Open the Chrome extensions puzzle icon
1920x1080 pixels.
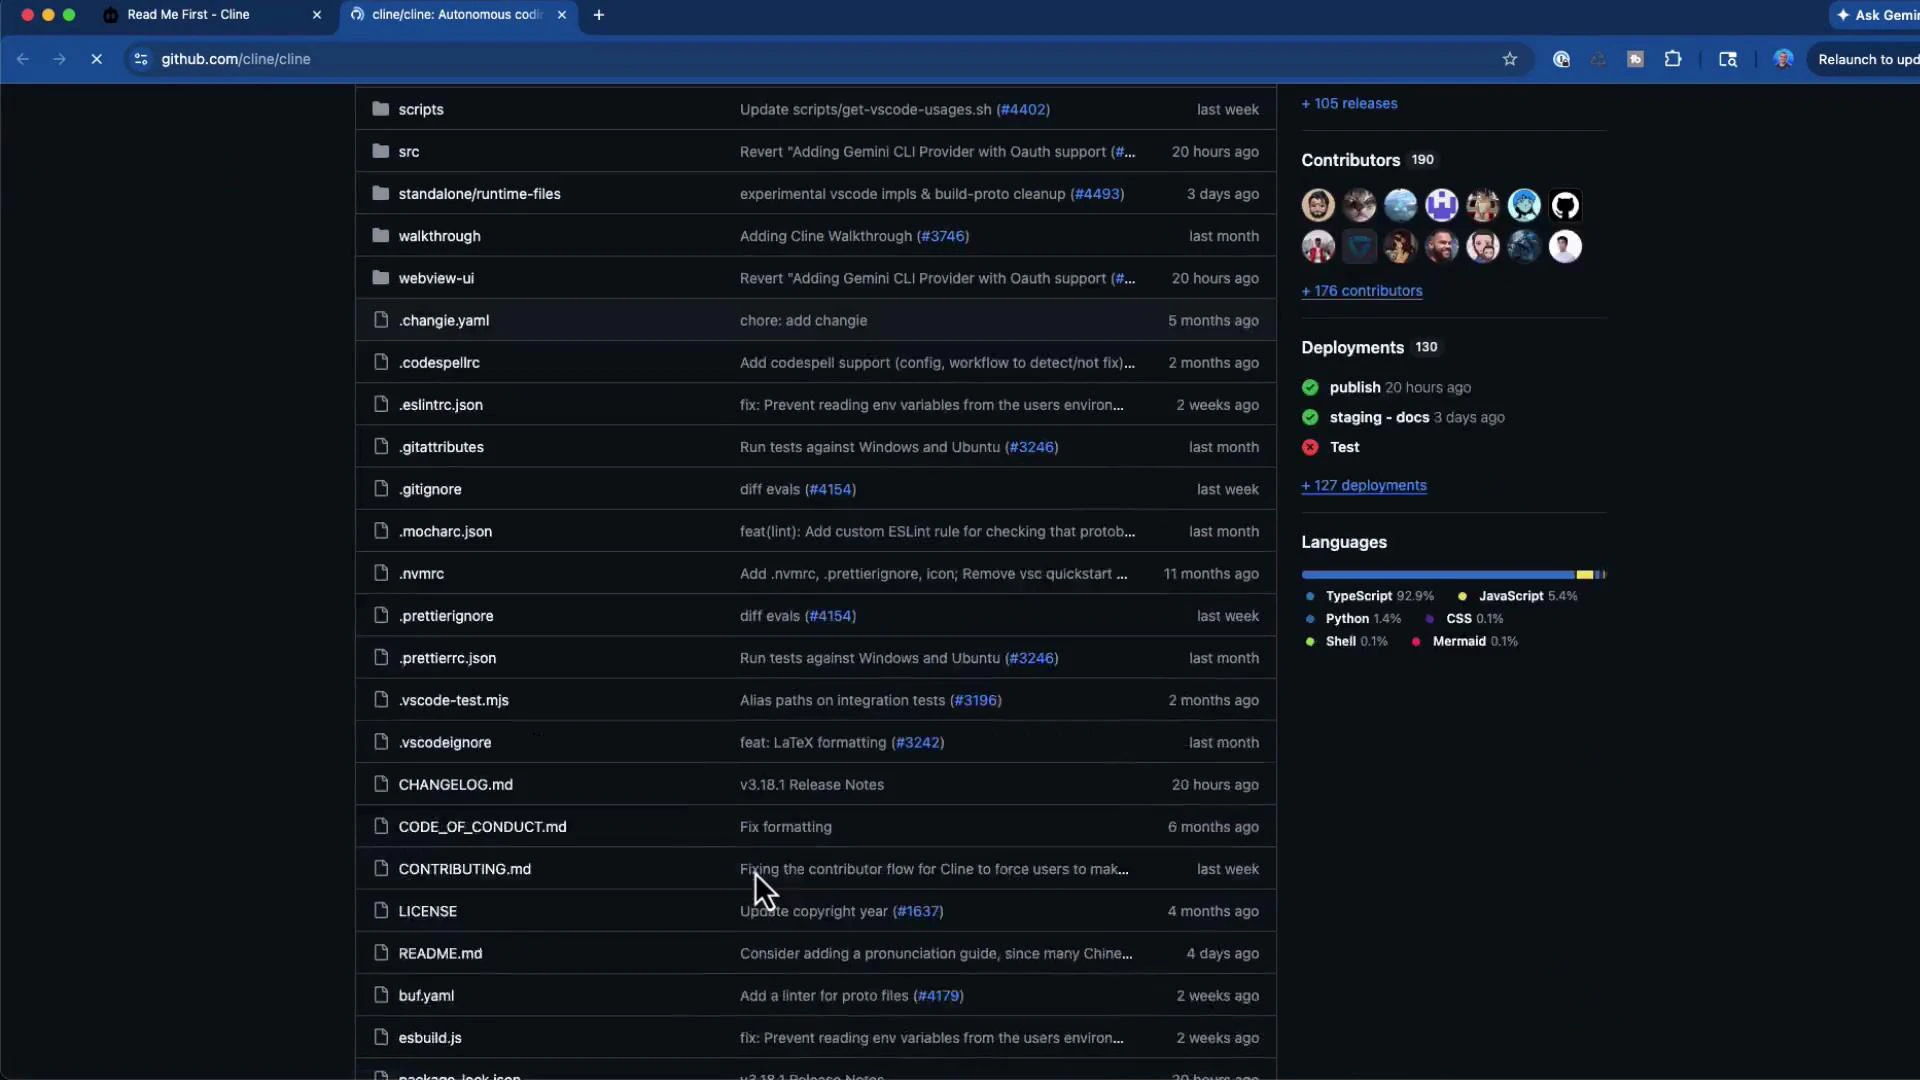pyautogui.click(x=1673, y=59)
